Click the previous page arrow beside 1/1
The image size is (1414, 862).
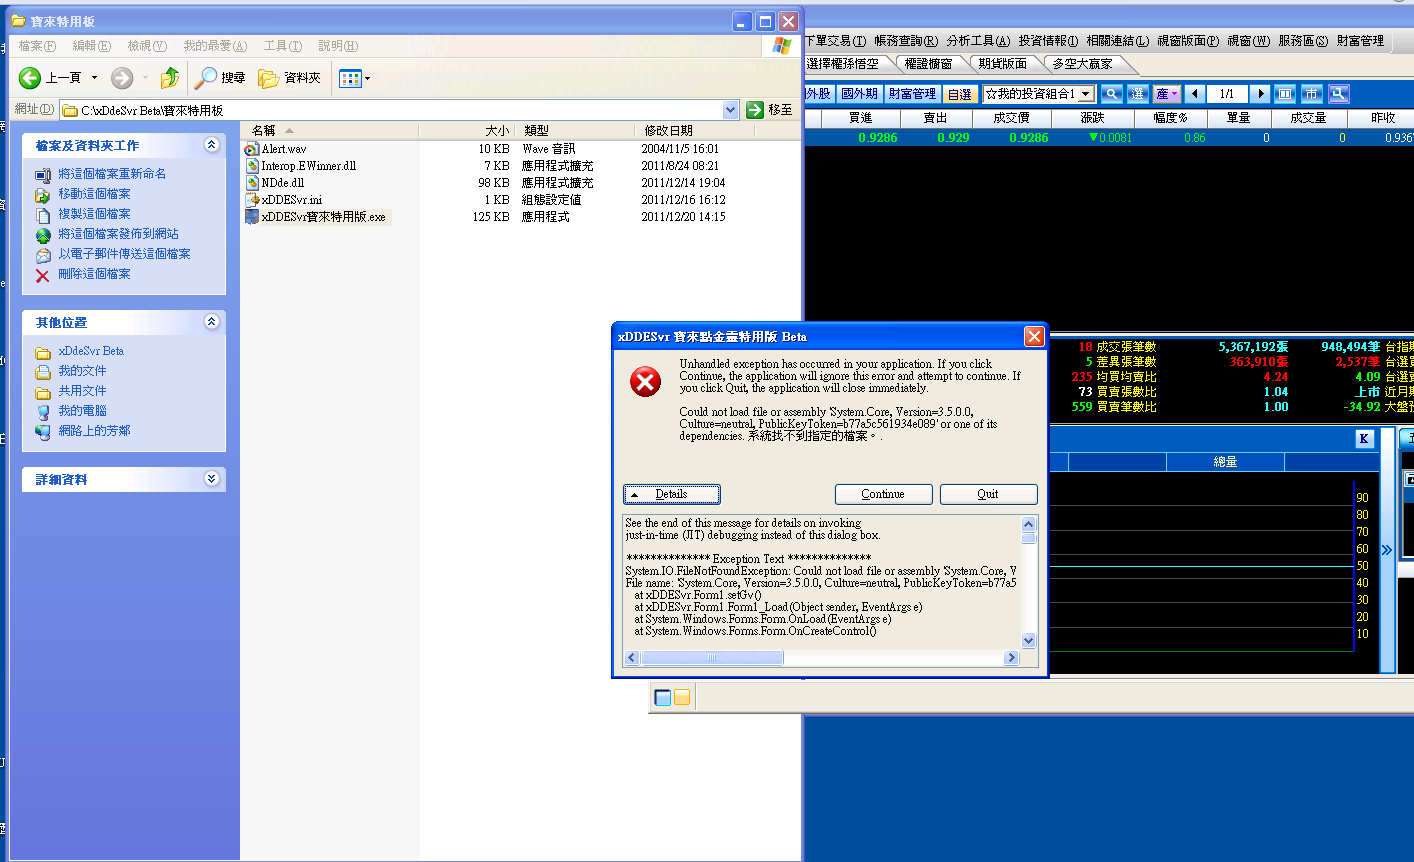pos(1194,94)
